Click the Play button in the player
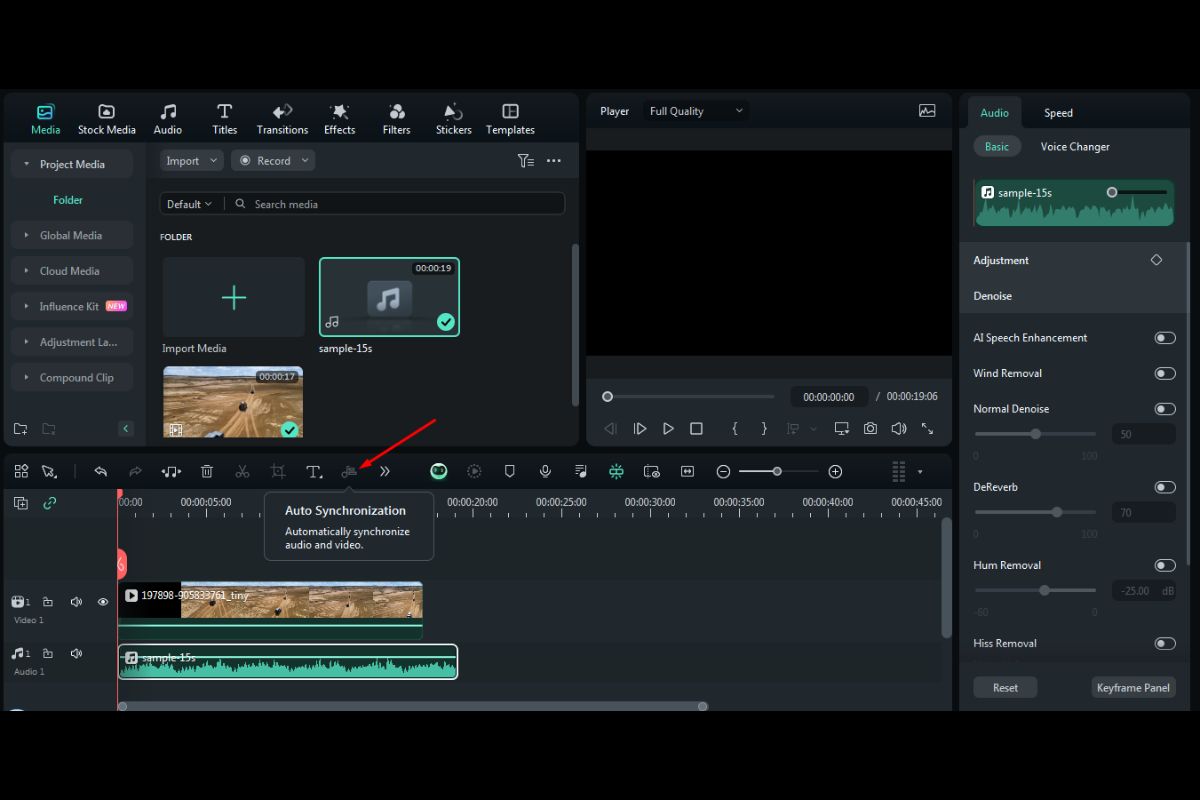1200x800 pixels. pyautogui.click(x=668, y=428)
